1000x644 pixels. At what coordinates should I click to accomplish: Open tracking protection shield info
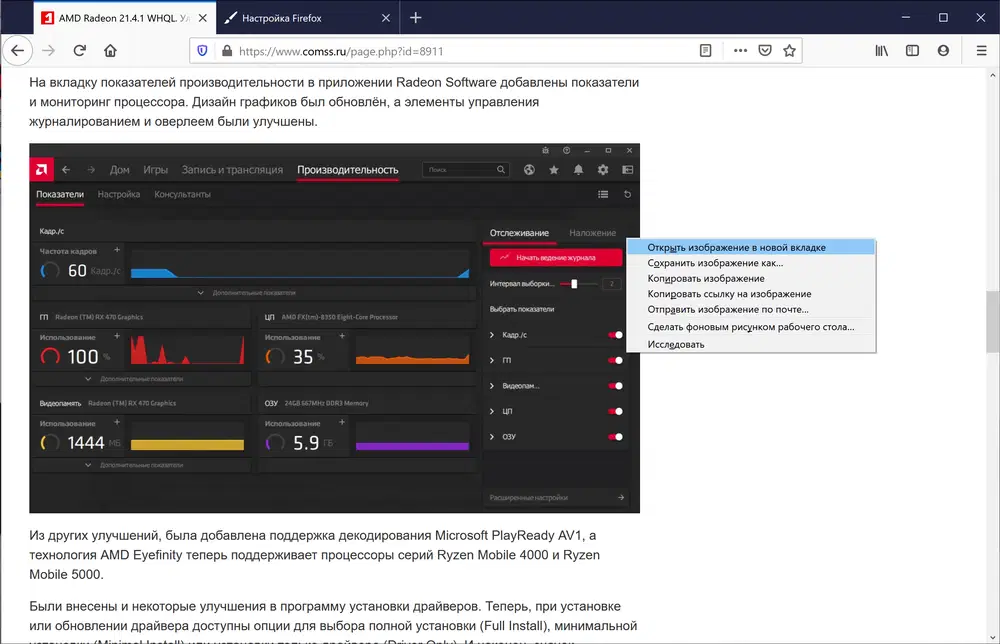point(202,51)
